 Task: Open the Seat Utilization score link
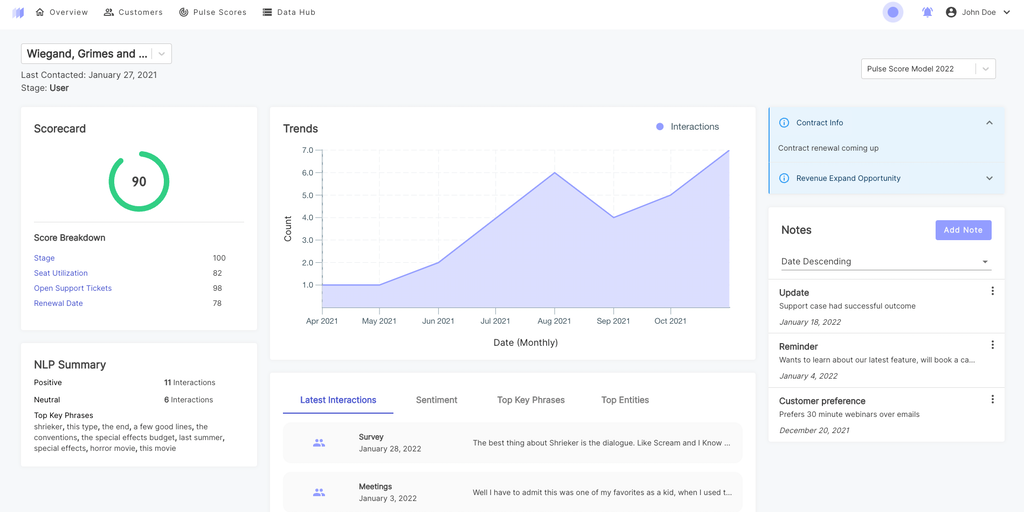(61, 273)
